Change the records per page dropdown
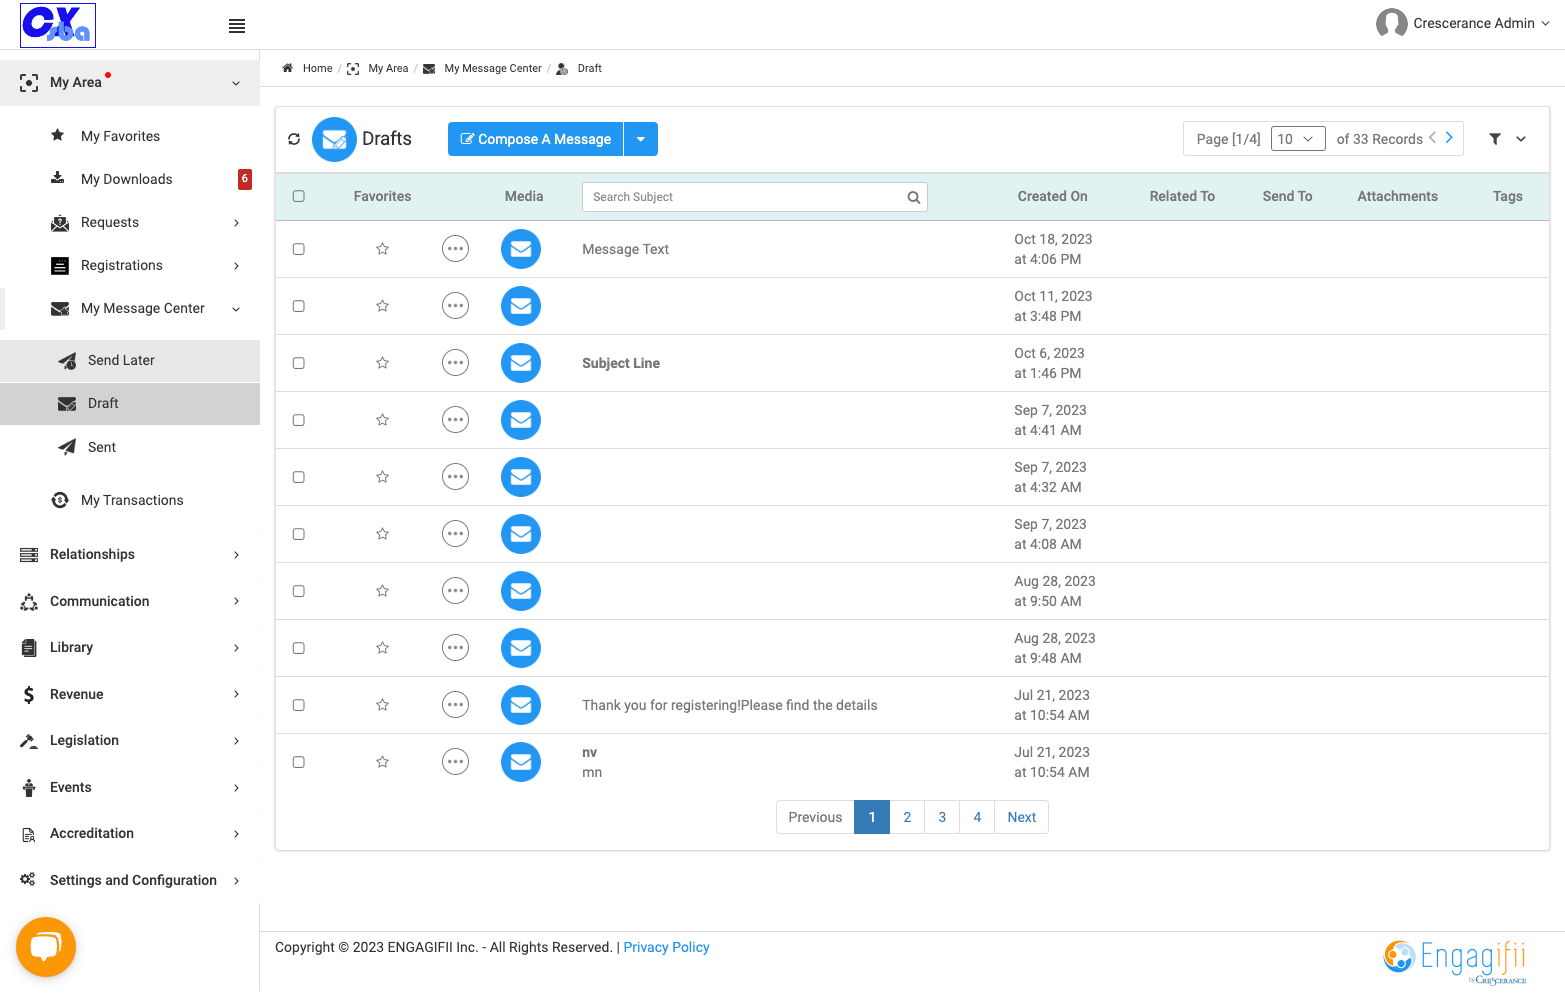 (1298, 139)
